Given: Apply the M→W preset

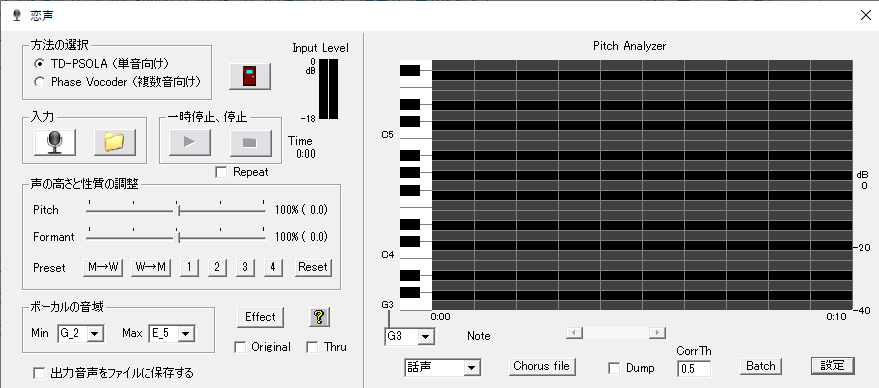Looking at the screenshot, I should coord(103,267).
